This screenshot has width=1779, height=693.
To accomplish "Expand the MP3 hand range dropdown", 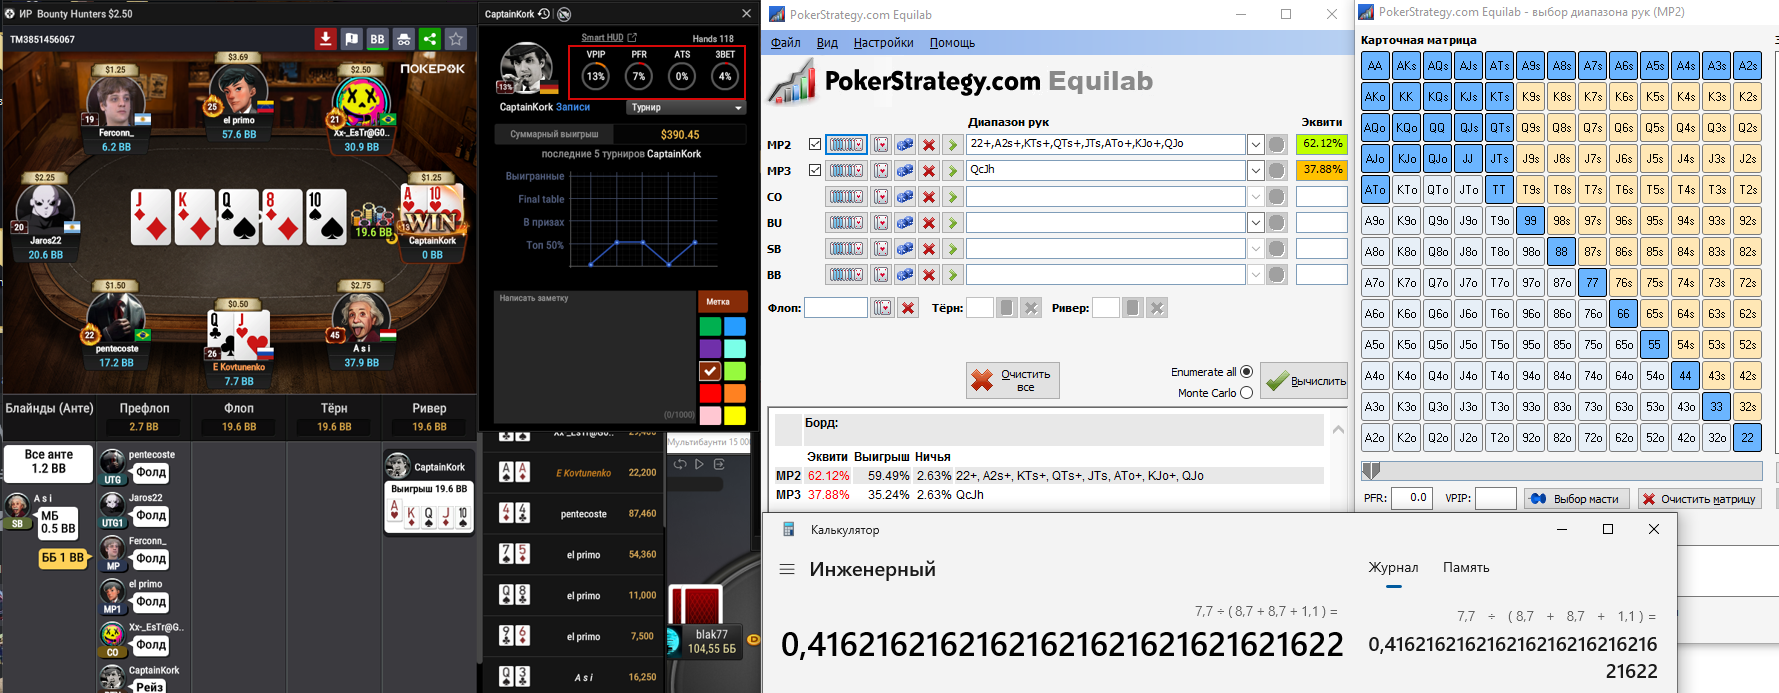I will [1255, 171].
